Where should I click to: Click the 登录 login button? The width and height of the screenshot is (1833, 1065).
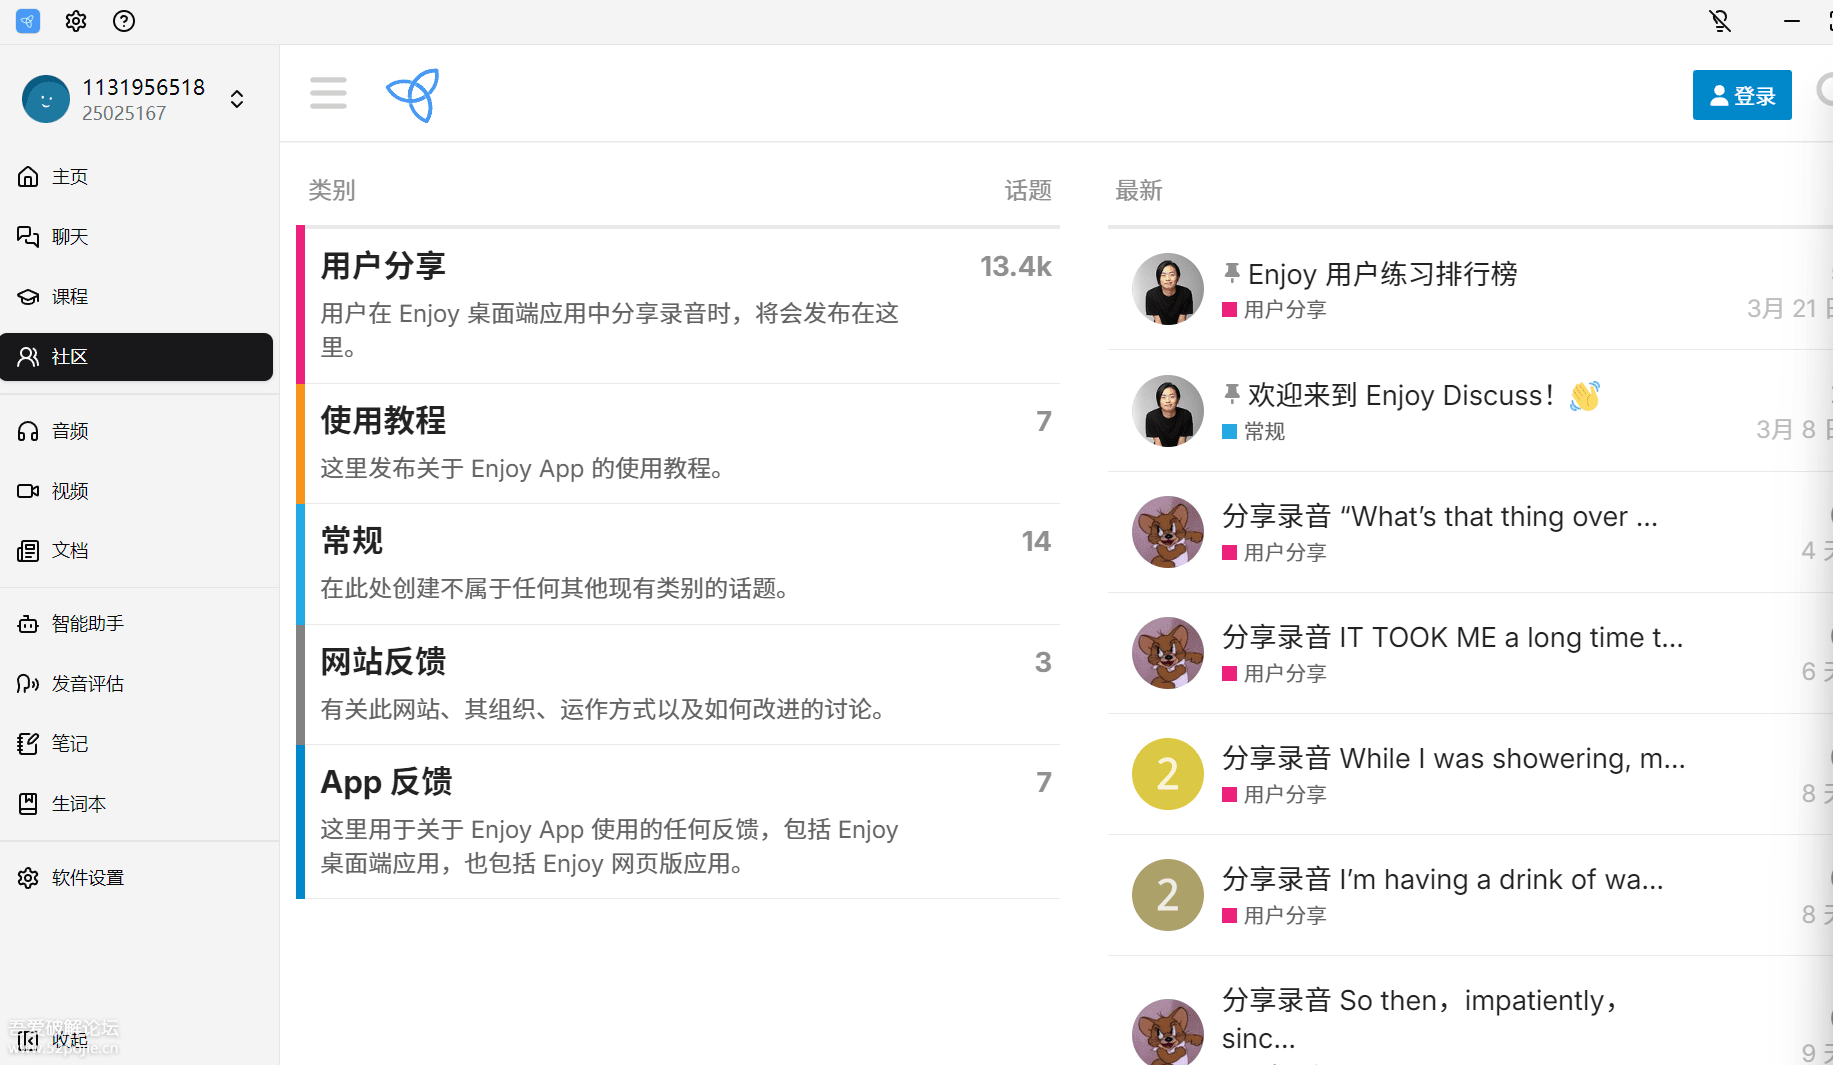click(x=1741, y=95)
